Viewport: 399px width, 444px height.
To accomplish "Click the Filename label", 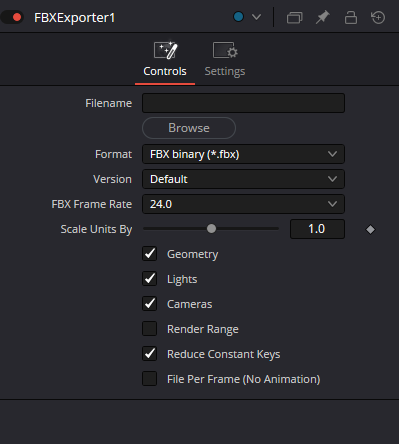I will click(x=108, y=103).
